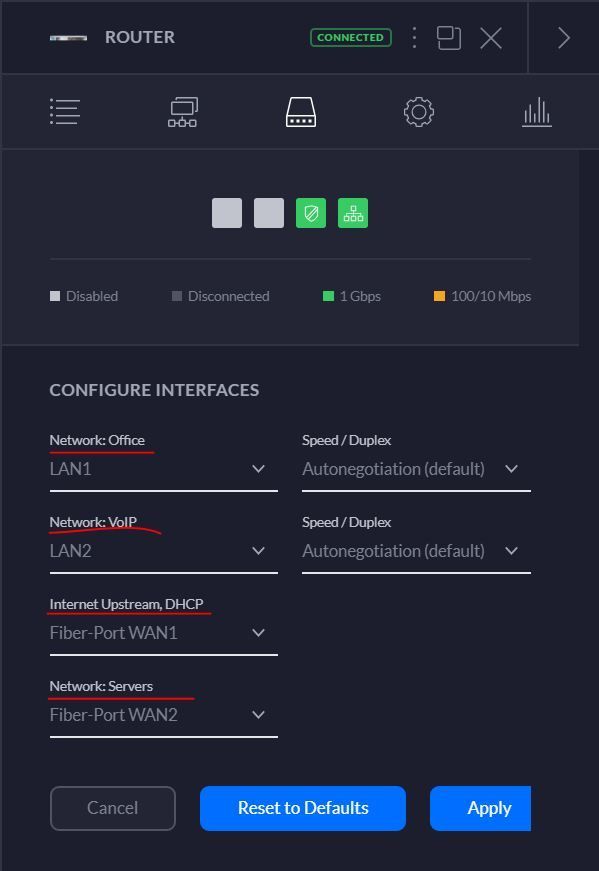
Task: Open the Fiber-Port WAN1 dropdown
Action: click(x=163, y=633)
